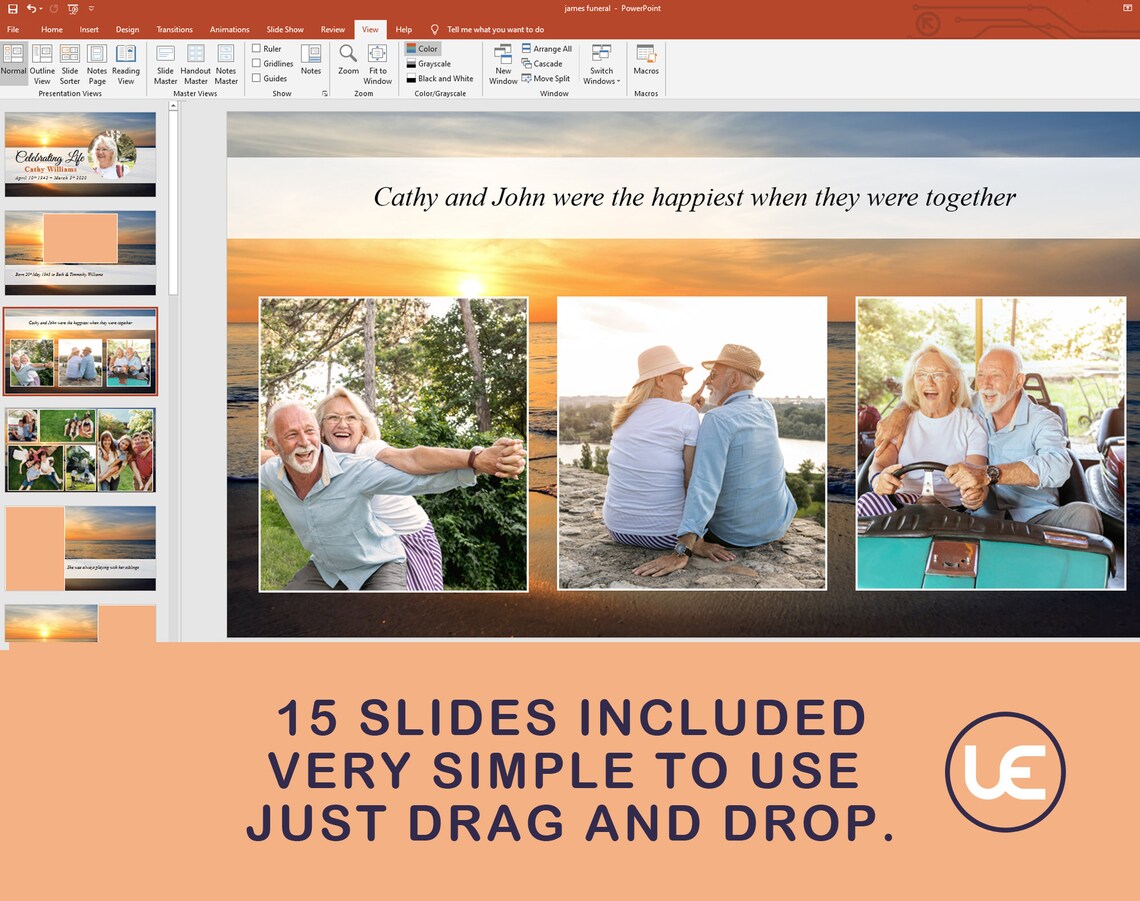Switch to the Animations ribbon tab

[x=229, y=29]
